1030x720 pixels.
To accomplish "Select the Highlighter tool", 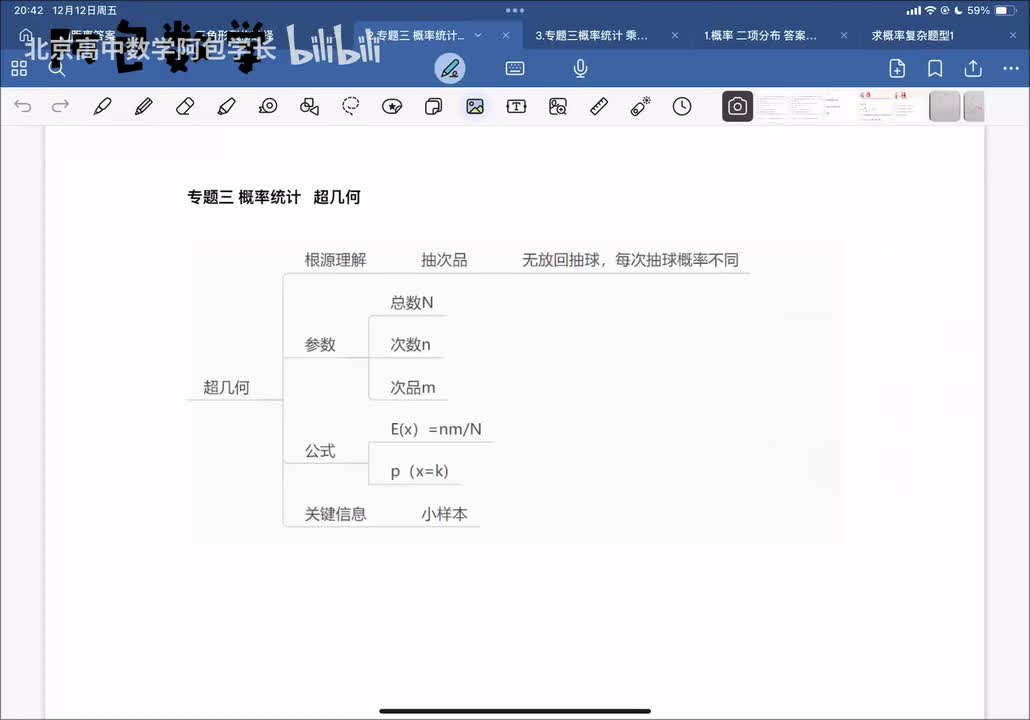I will tap(227, 106).
